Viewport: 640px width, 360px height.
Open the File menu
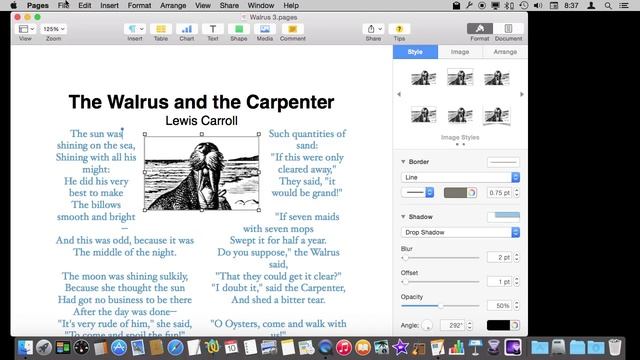63,5
